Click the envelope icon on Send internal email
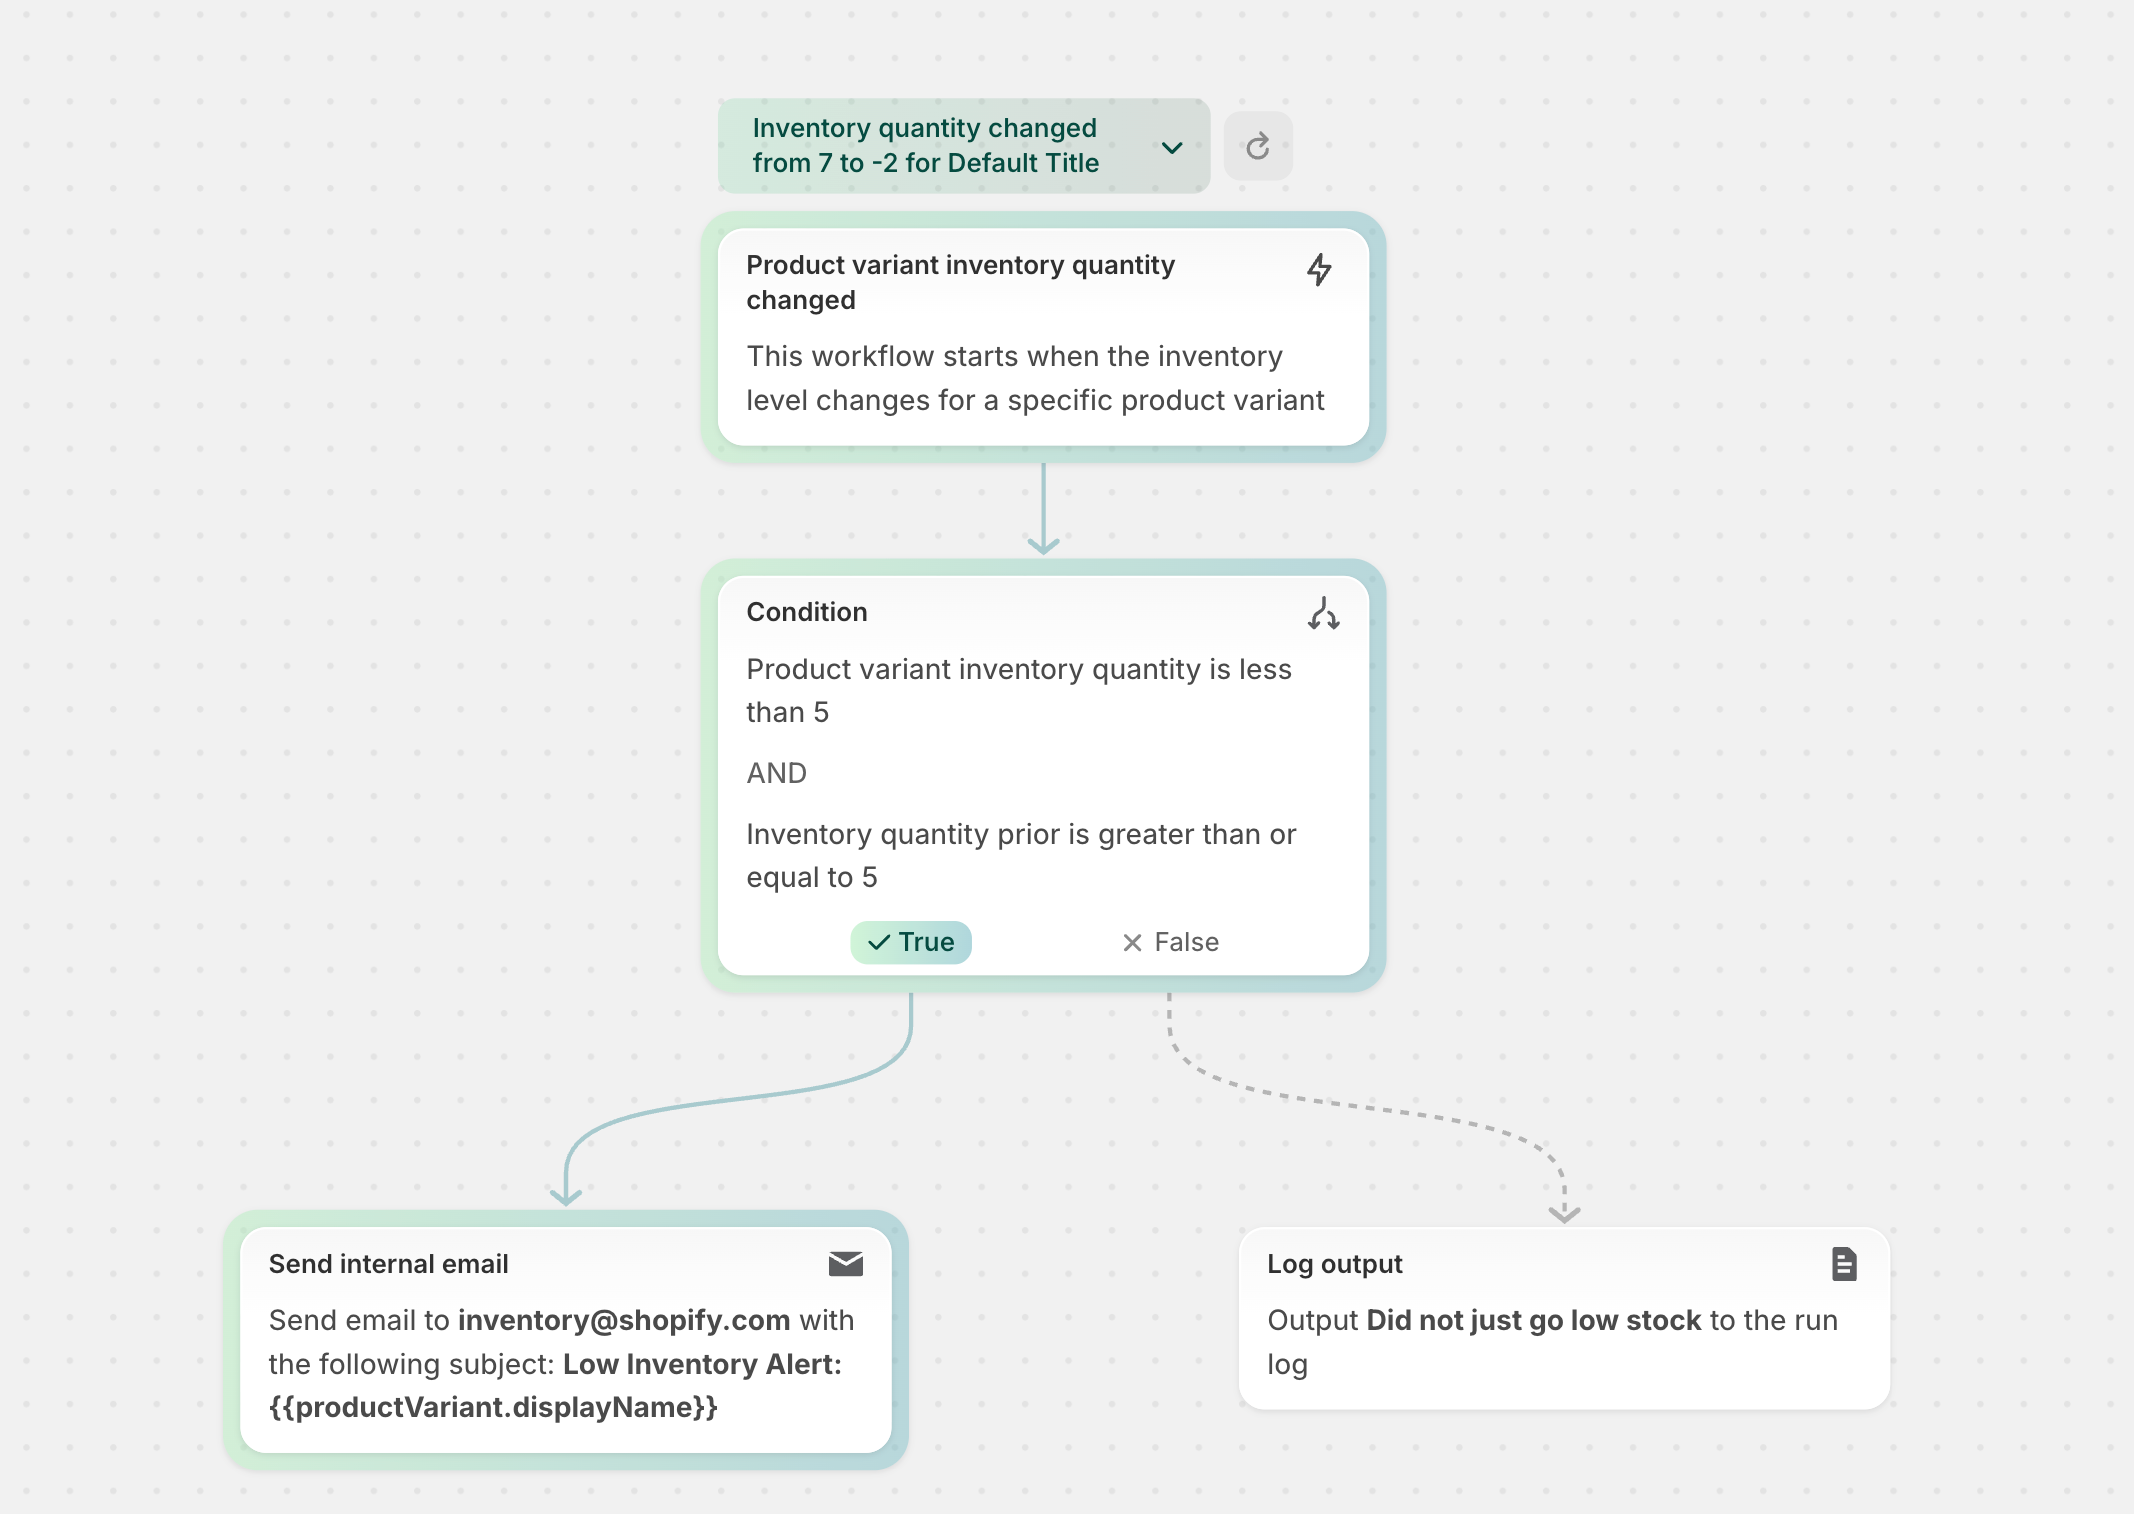 [845, 1264]
